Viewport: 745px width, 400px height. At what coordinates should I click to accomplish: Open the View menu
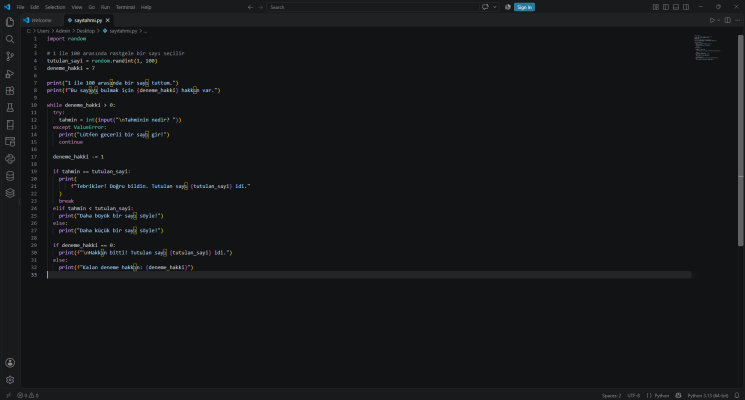(77, 7)
